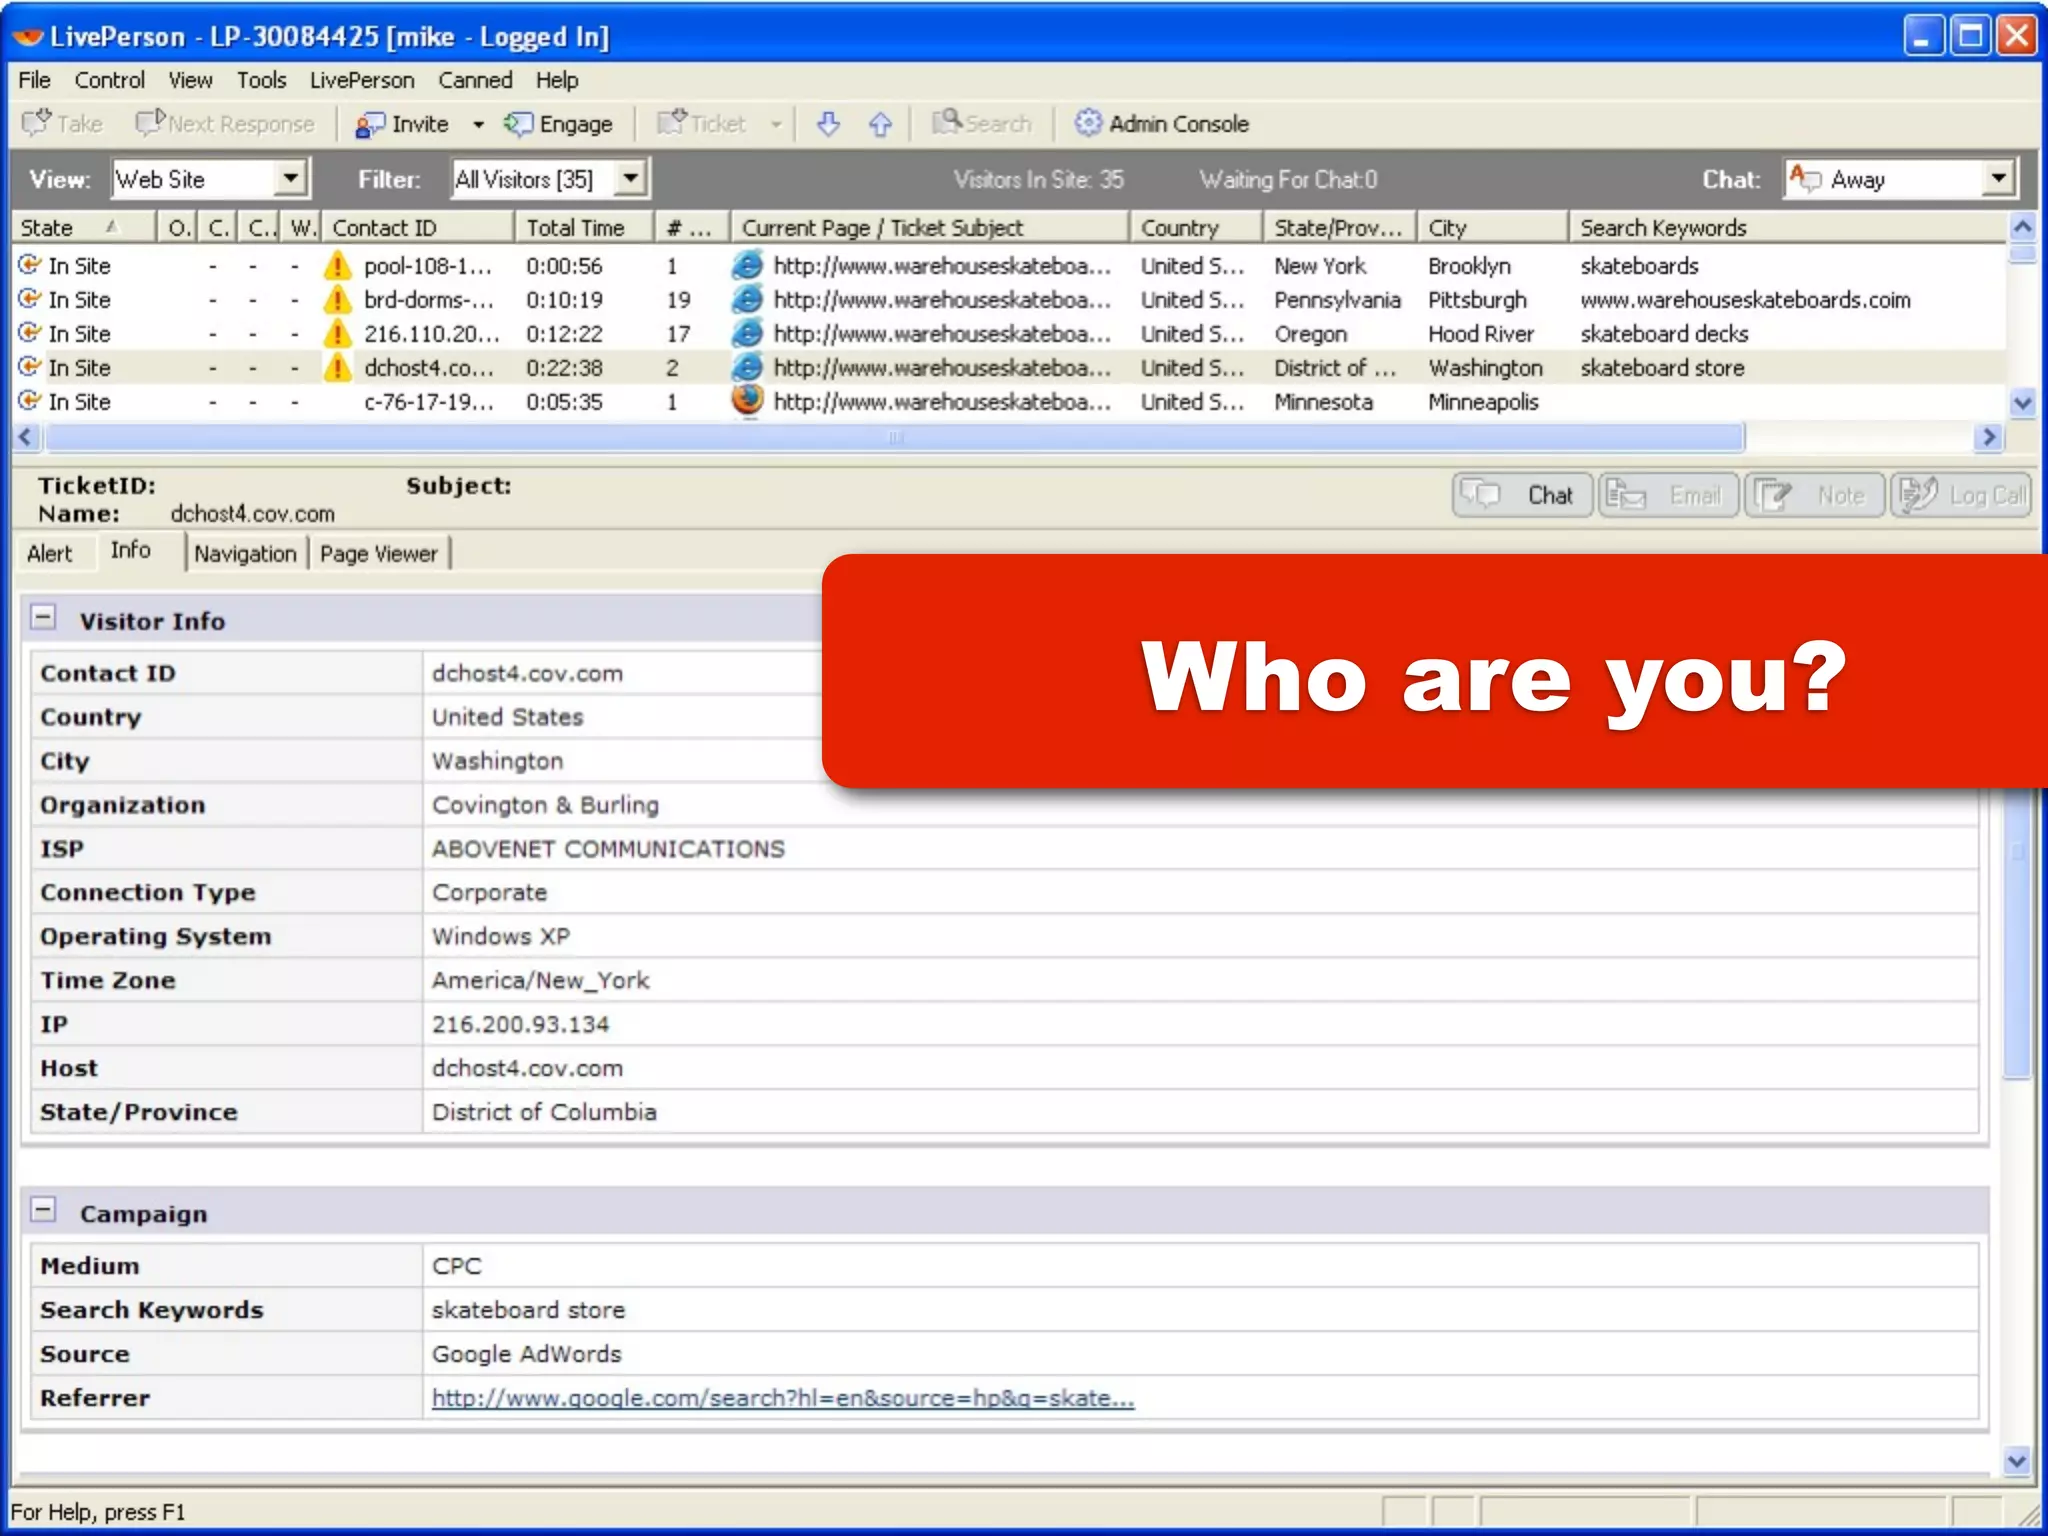This screenshot has height=1536, width=2048.
Task: Click the Next Response toolbar button
Action: point(225,123)
